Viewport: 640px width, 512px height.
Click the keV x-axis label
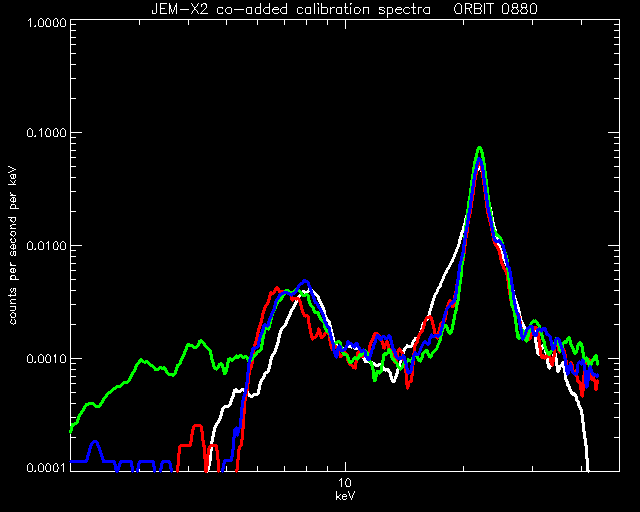click(345, 496)
